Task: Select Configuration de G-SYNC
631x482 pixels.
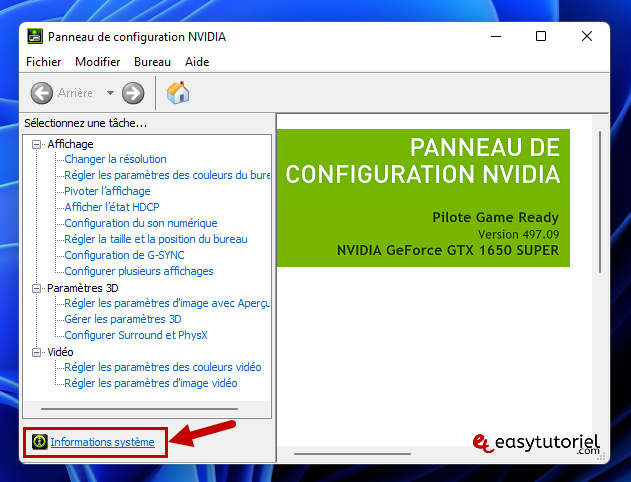Action: point(124,255)
